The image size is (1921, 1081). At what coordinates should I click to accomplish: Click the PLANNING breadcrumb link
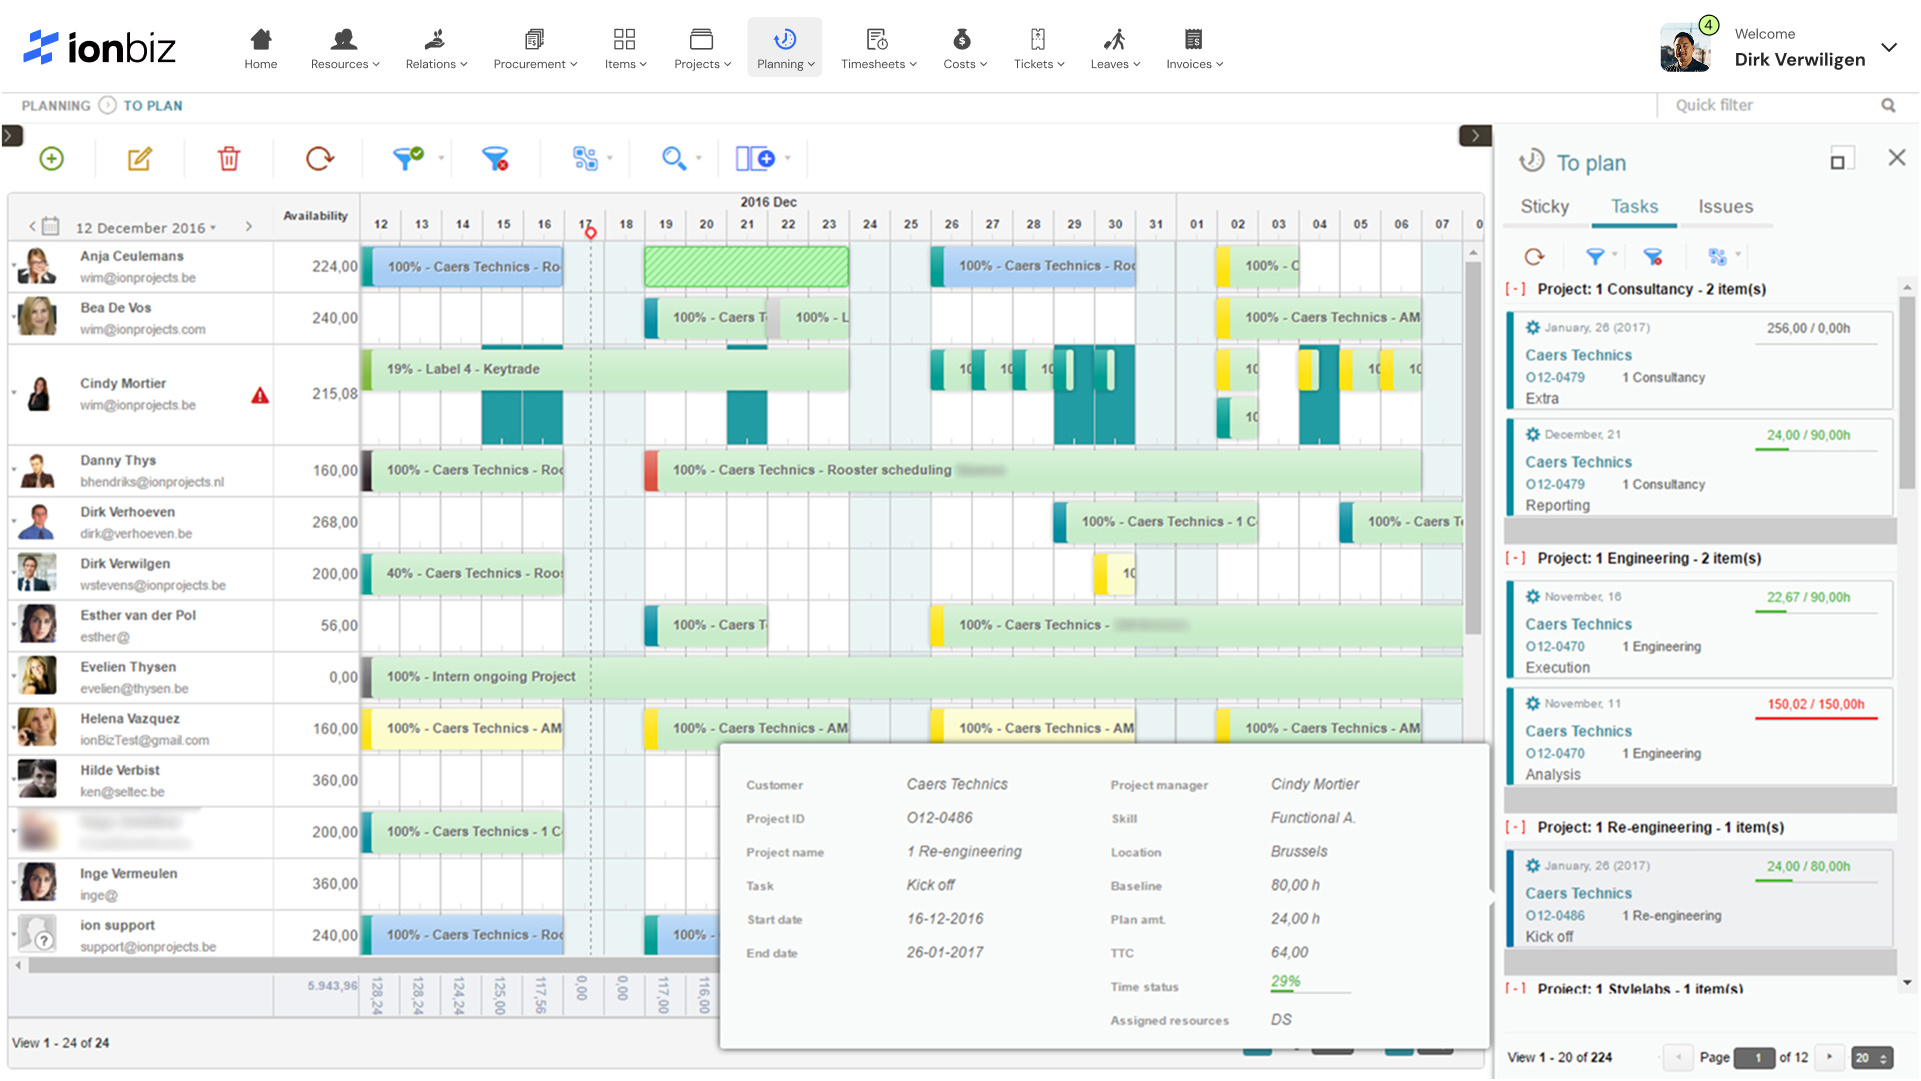(56, 106)
